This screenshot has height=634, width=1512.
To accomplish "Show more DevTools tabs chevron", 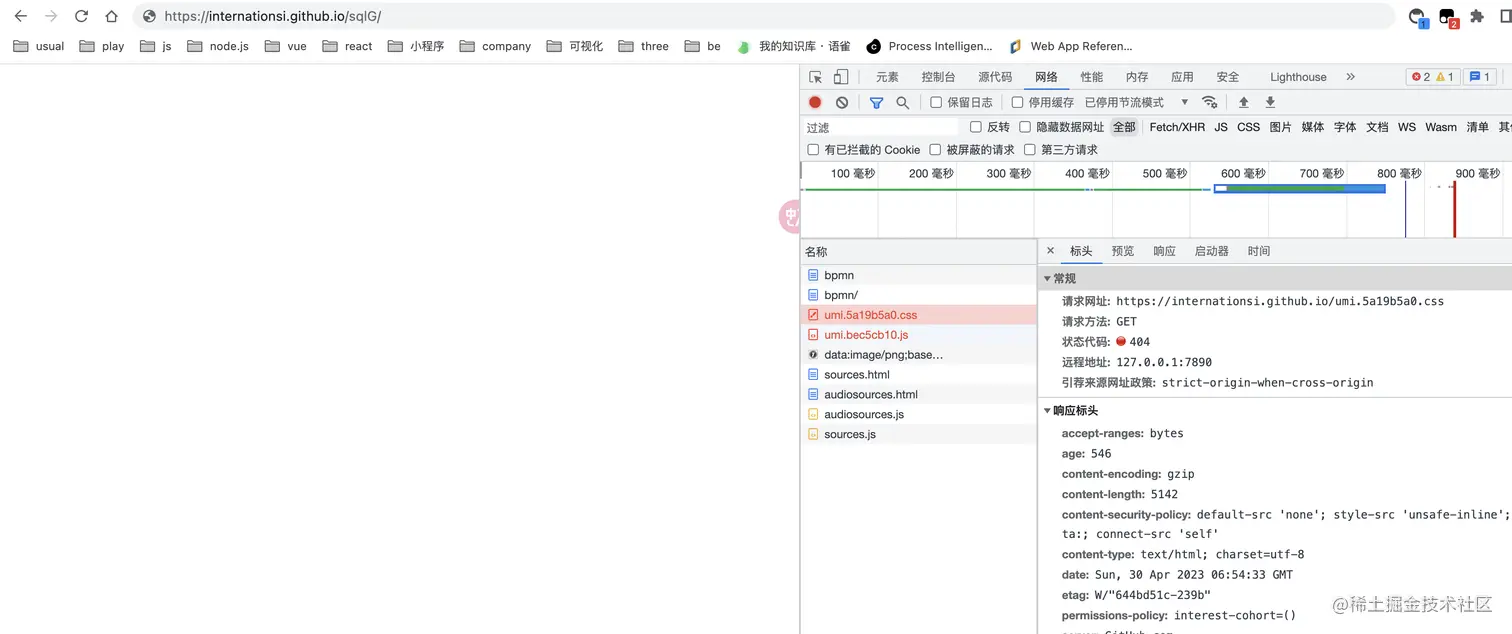I will point(1350,77).
